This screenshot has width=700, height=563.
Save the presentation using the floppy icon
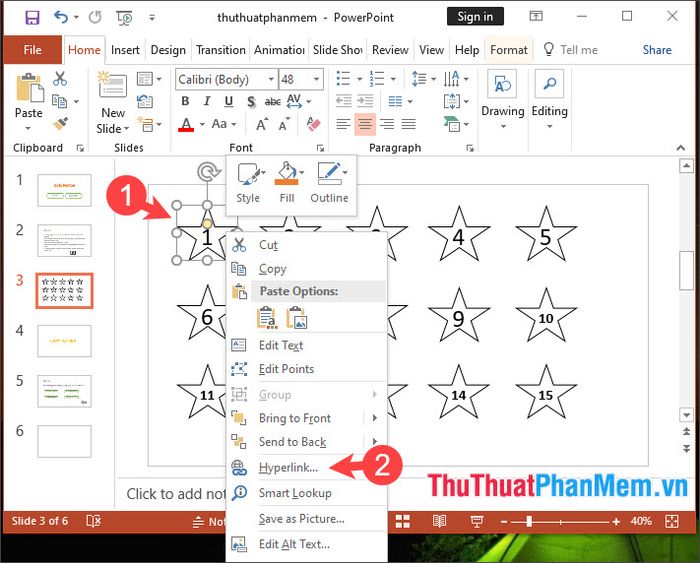(x=32, y=17)
